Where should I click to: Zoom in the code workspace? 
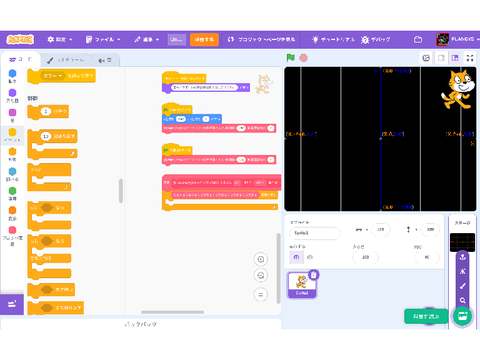click(261, 259)
